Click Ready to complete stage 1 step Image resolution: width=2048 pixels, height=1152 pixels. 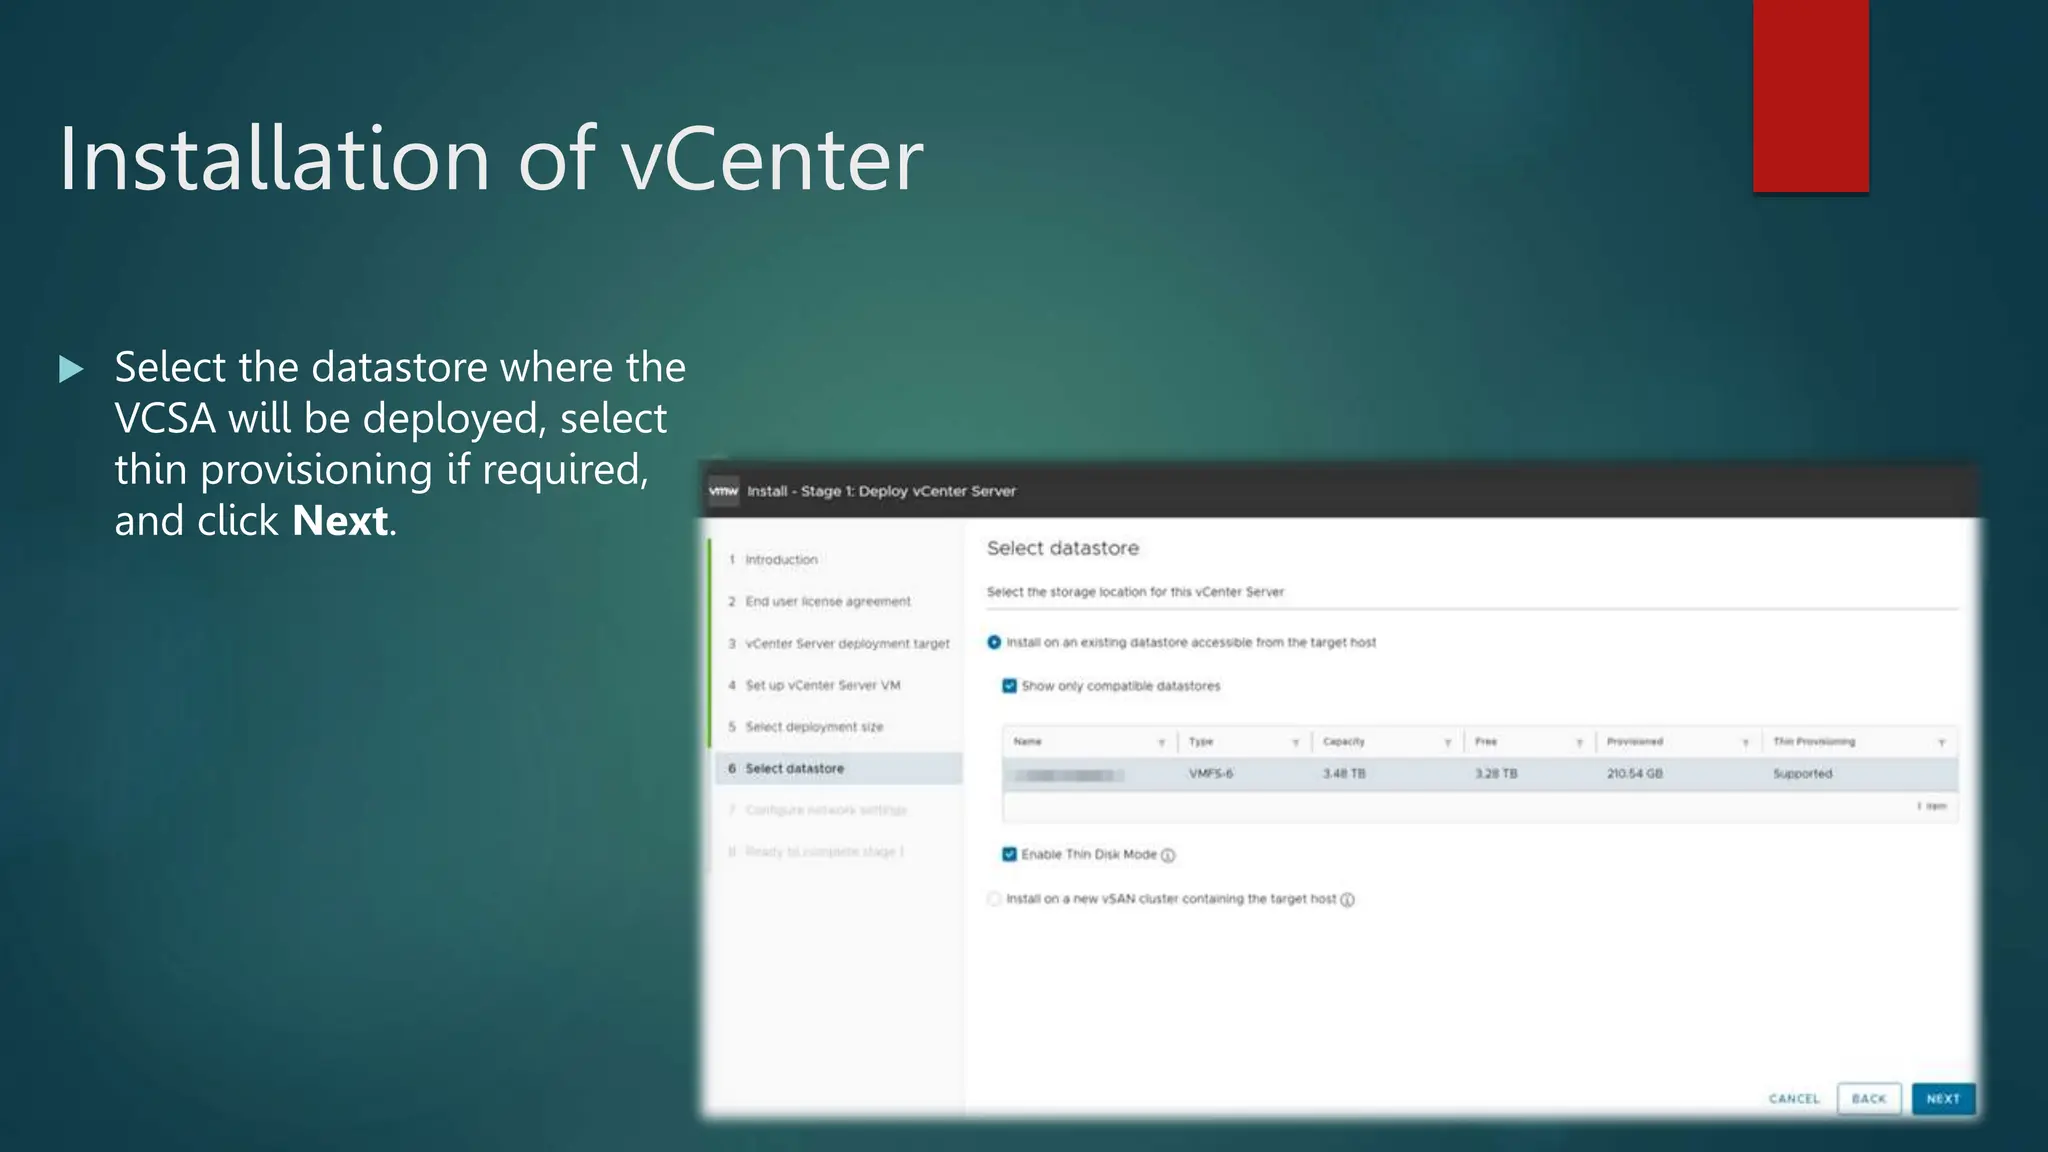[816, 852]
